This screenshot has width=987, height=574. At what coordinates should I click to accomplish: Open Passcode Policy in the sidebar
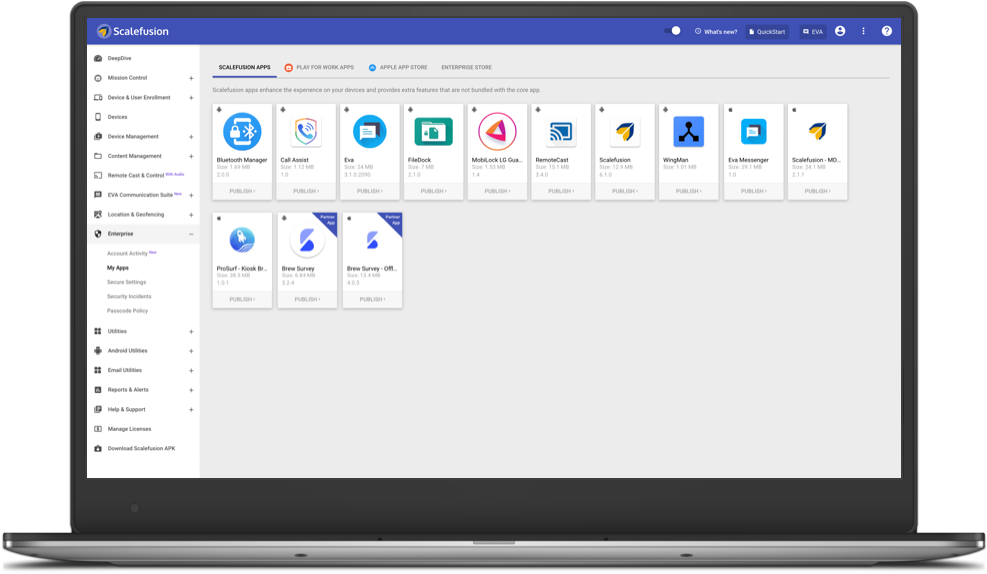coord(127,311)
